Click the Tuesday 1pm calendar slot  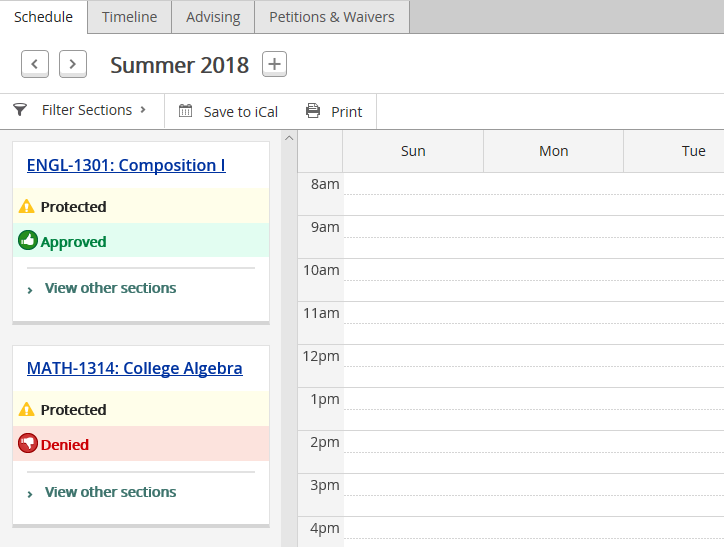click(674, 409)
